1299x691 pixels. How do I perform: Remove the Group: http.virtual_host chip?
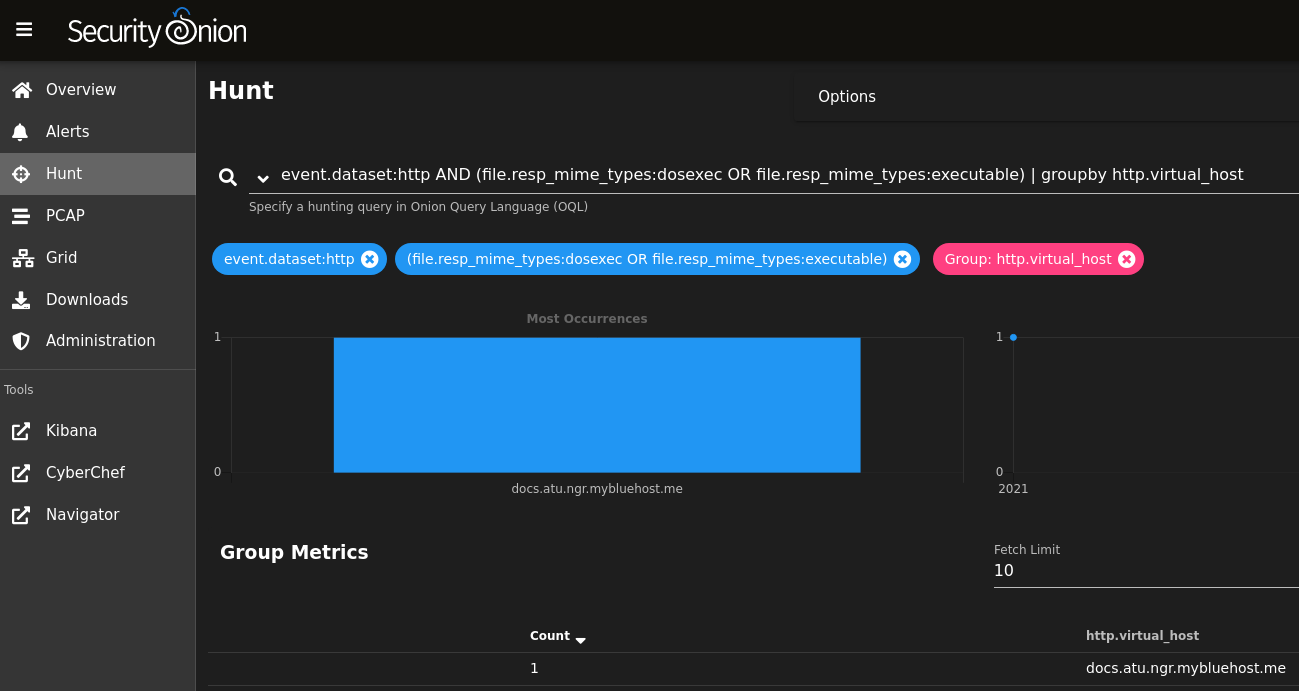1127,259
